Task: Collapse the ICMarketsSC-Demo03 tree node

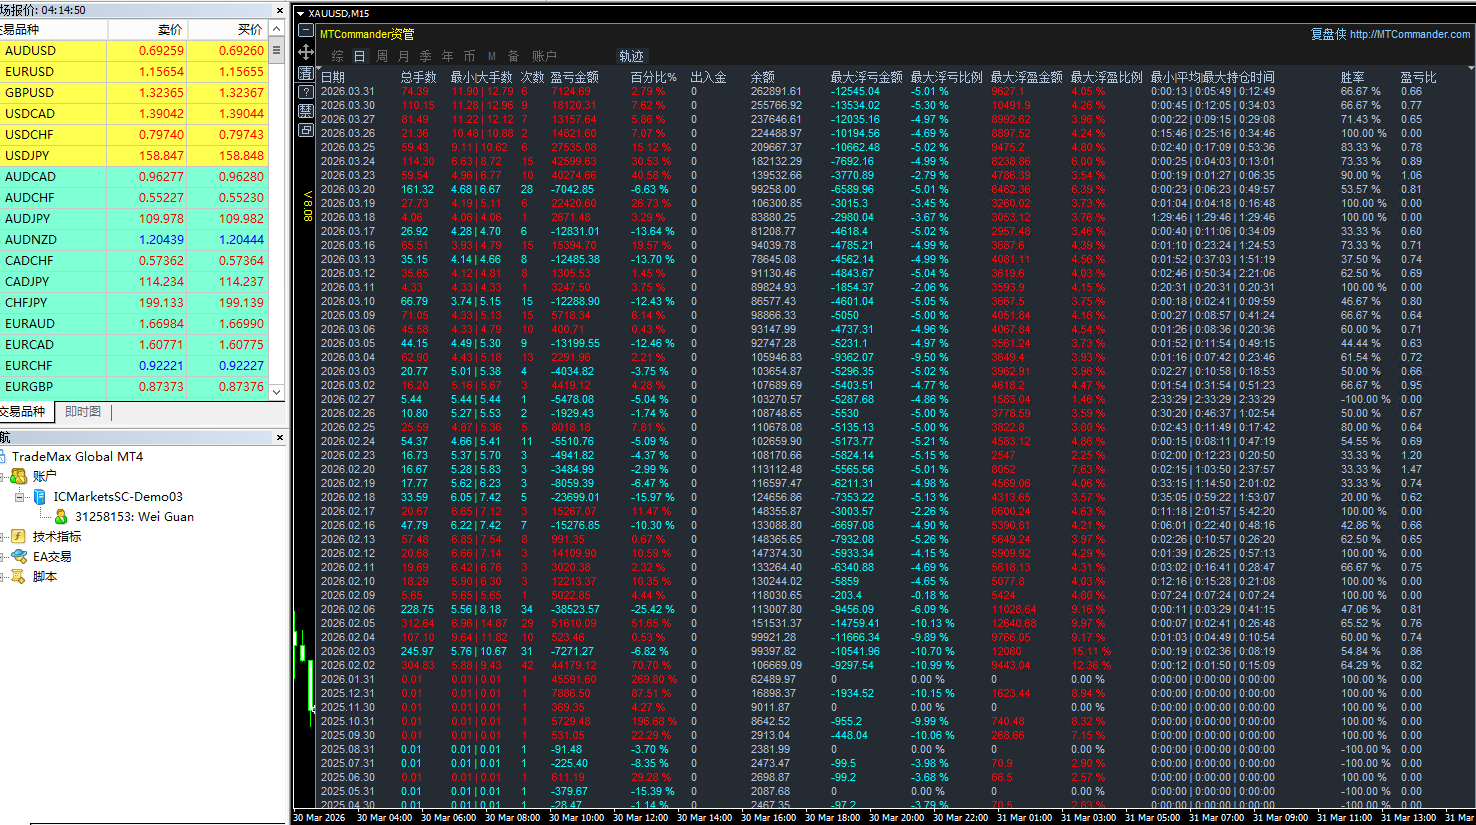Action: coord(19,497)
